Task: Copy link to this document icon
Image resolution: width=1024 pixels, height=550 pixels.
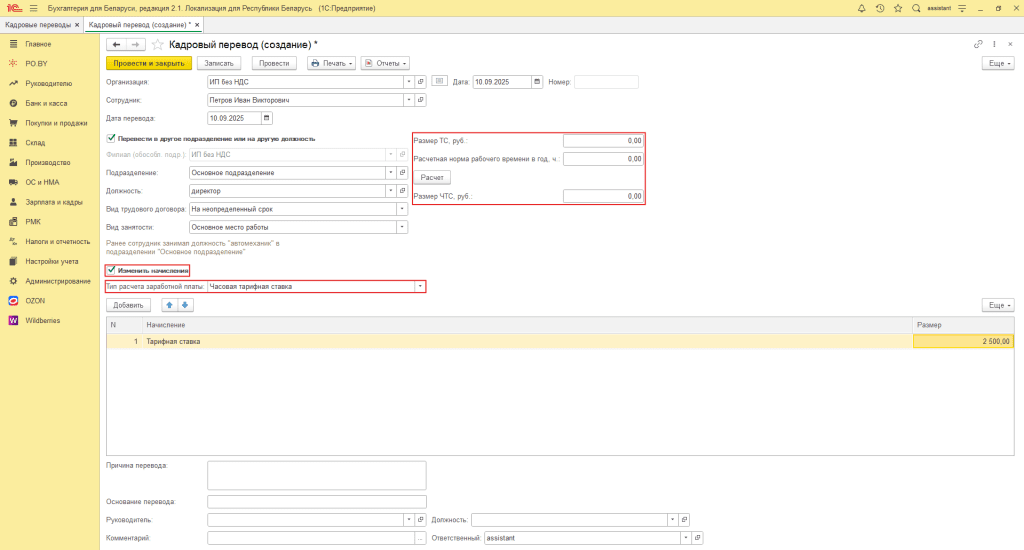Action: click(978, 44)
